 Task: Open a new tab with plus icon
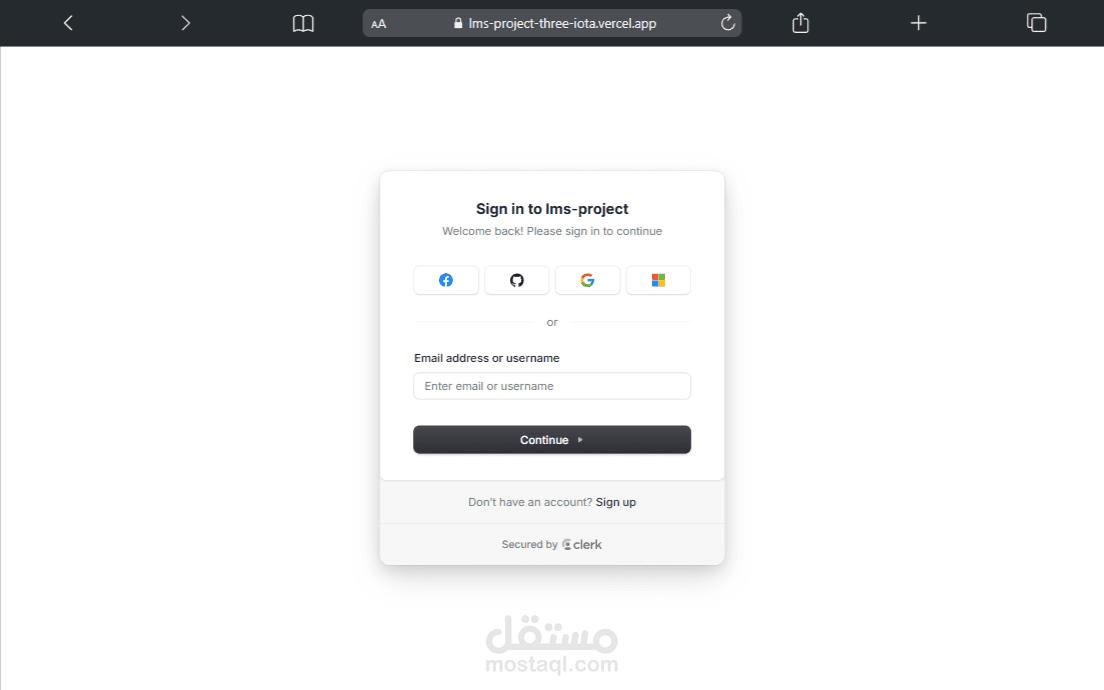click(918, 23)
